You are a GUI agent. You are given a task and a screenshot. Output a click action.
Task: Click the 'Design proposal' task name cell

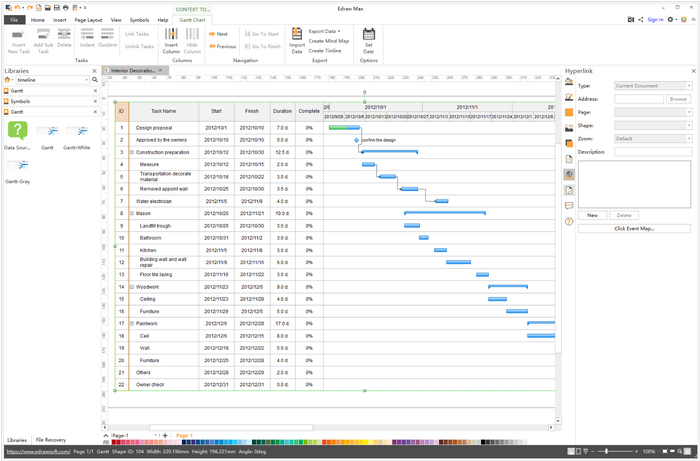[x=163, y=128]
